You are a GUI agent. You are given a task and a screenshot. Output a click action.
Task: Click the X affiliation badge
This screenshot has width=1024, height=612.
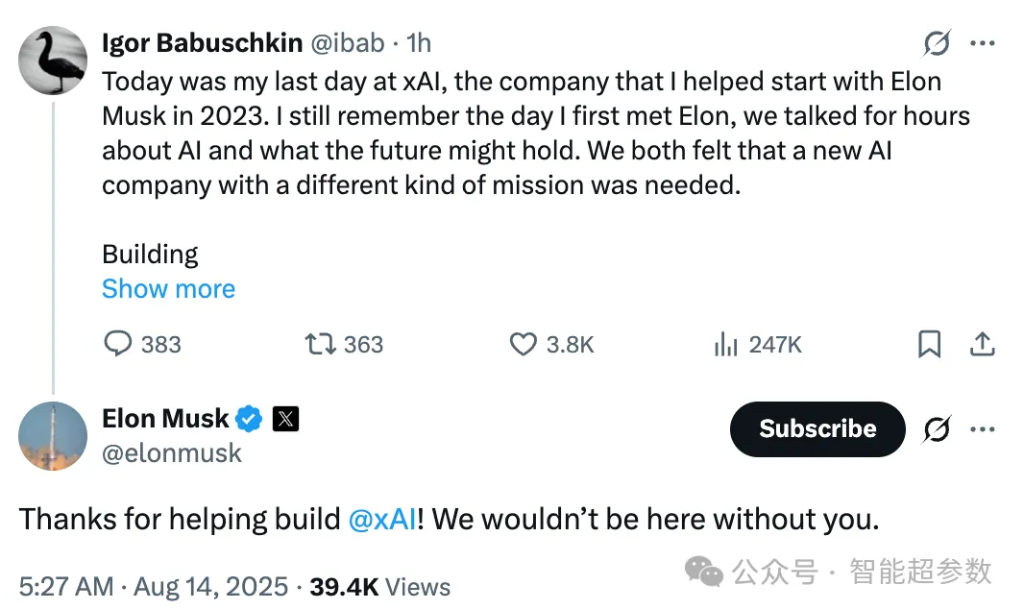[x=285, y=419]
